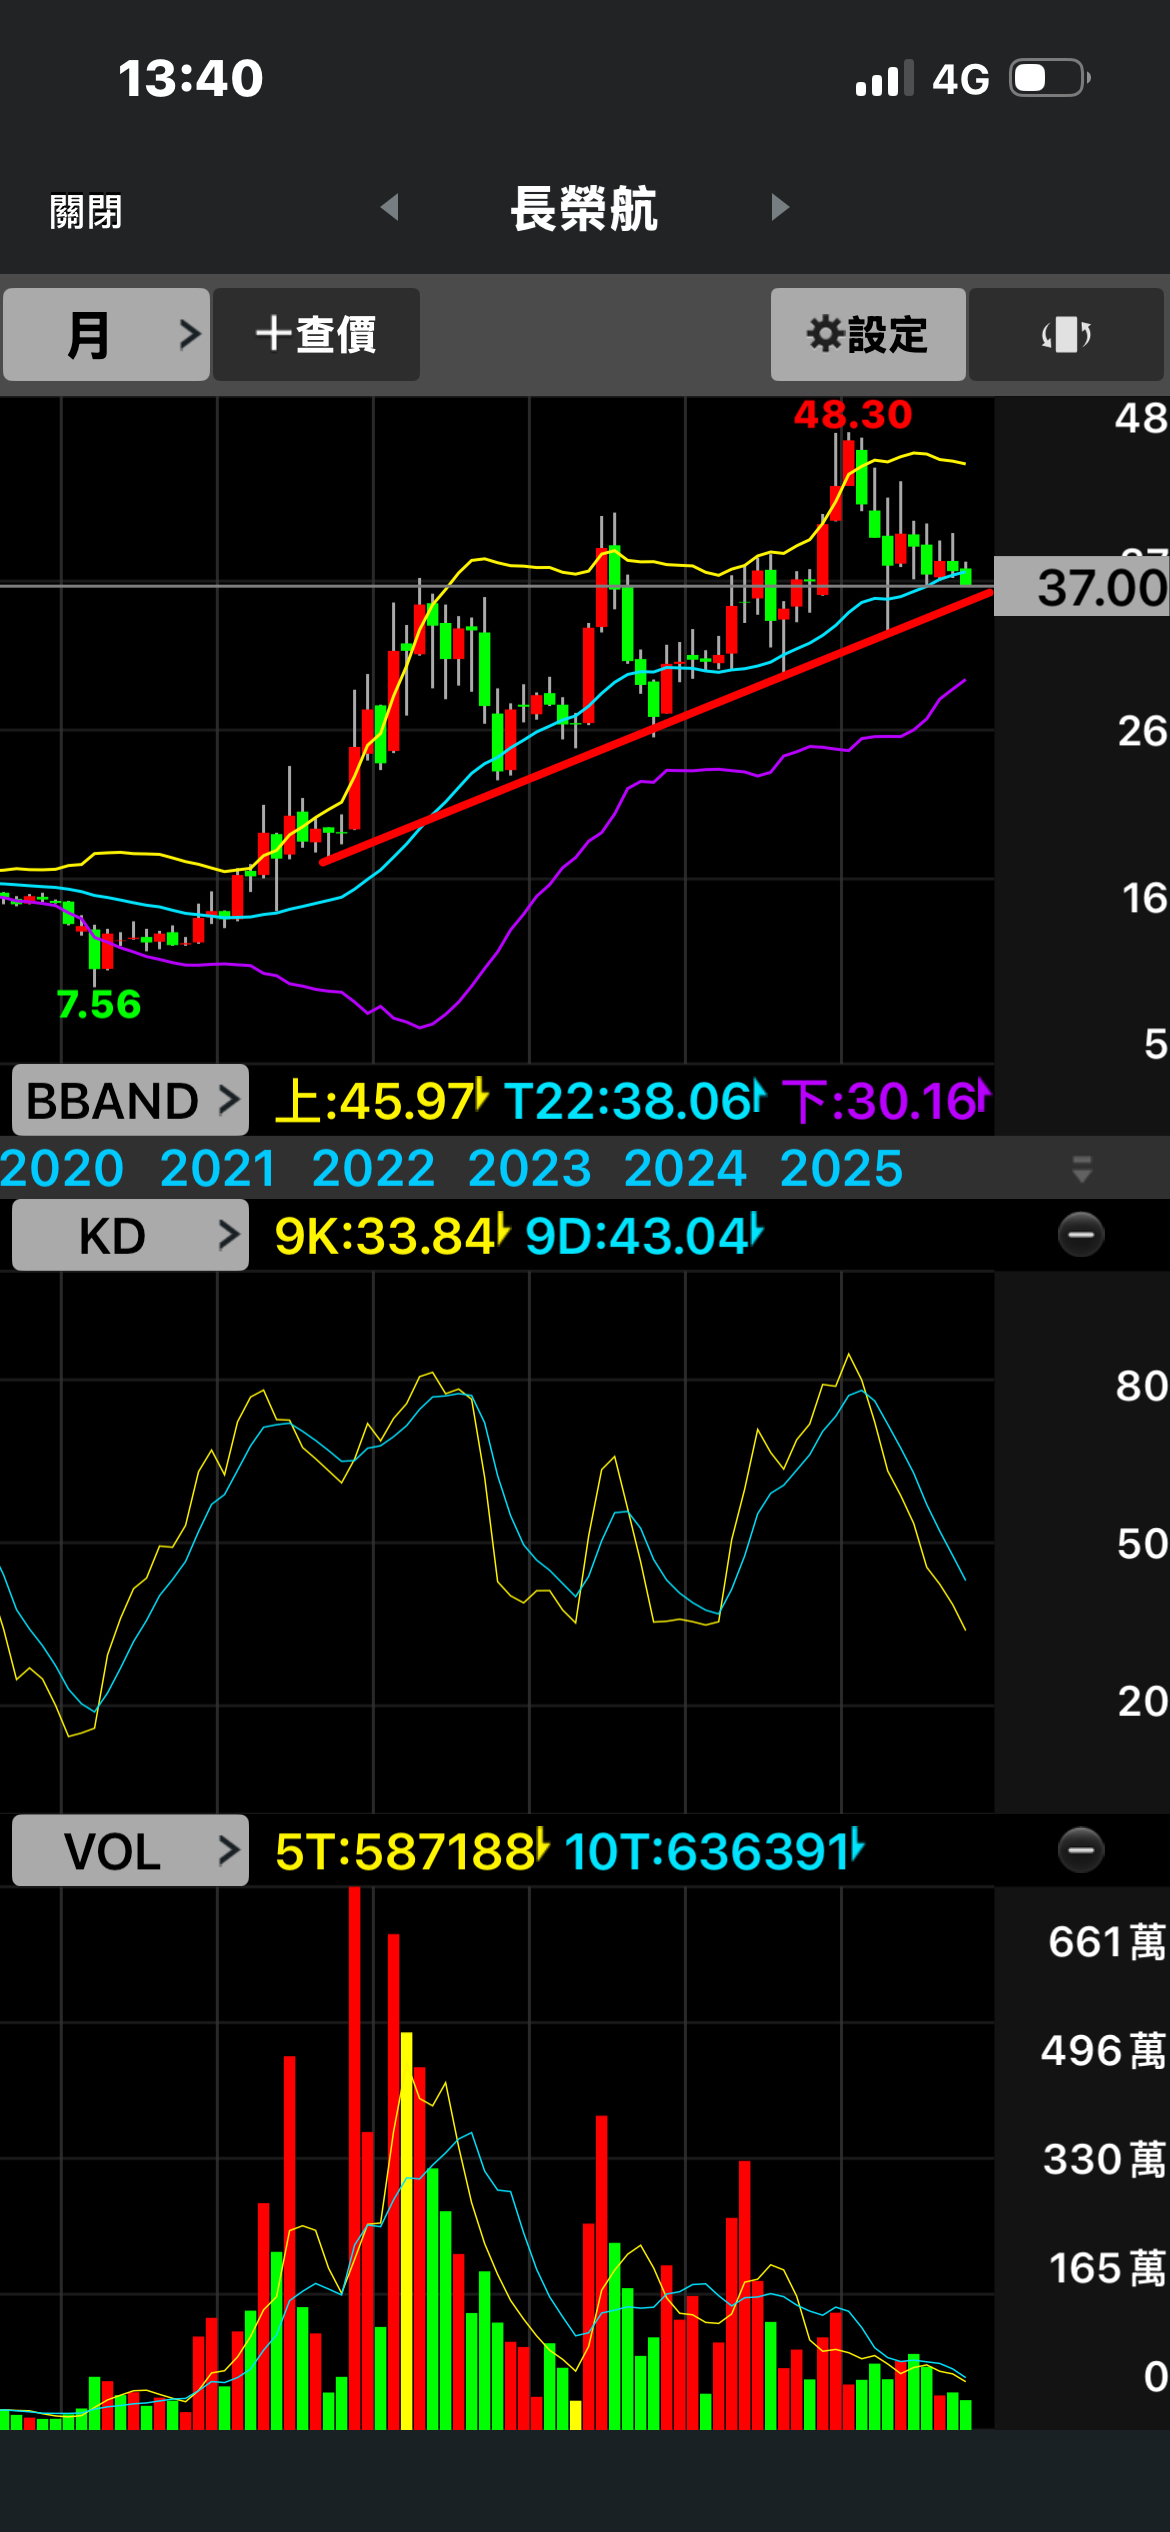
Task: Tap the lower band value 下:30.16
Action: click(x=886, y=1100)
